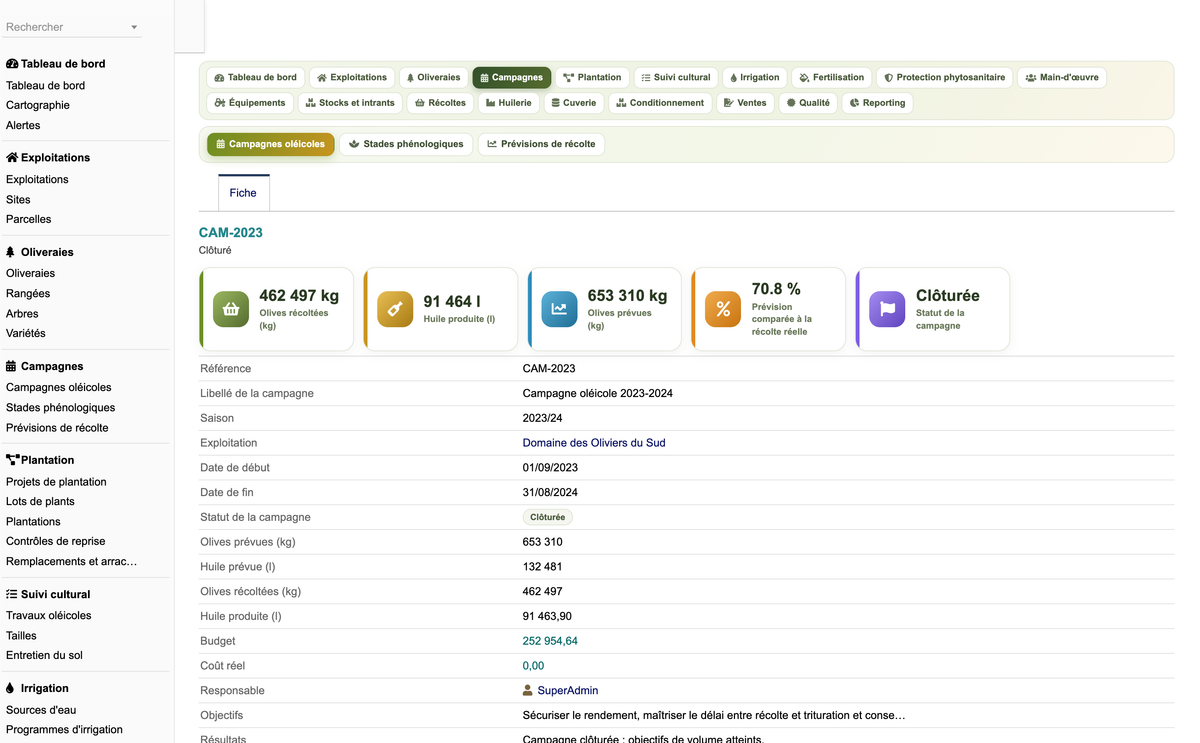This screenshot has width=1200, height=743.
Task: Open the Irrigation top module
Action: (754, 77)
